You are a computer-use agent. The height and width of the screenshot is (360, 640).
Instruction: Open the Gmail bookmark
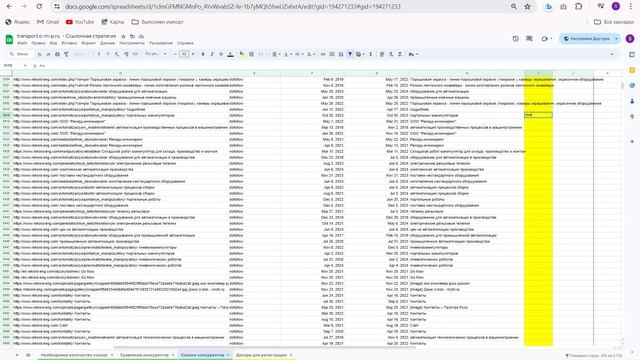[x=48, y=22]
